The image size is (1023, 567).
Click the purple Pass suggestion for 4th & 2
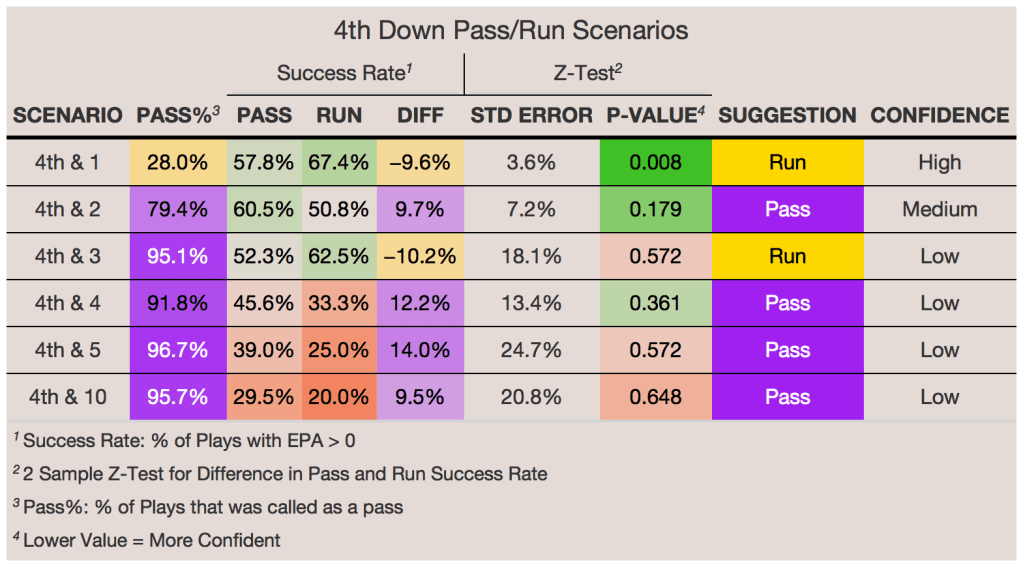(x=787, y=210)
